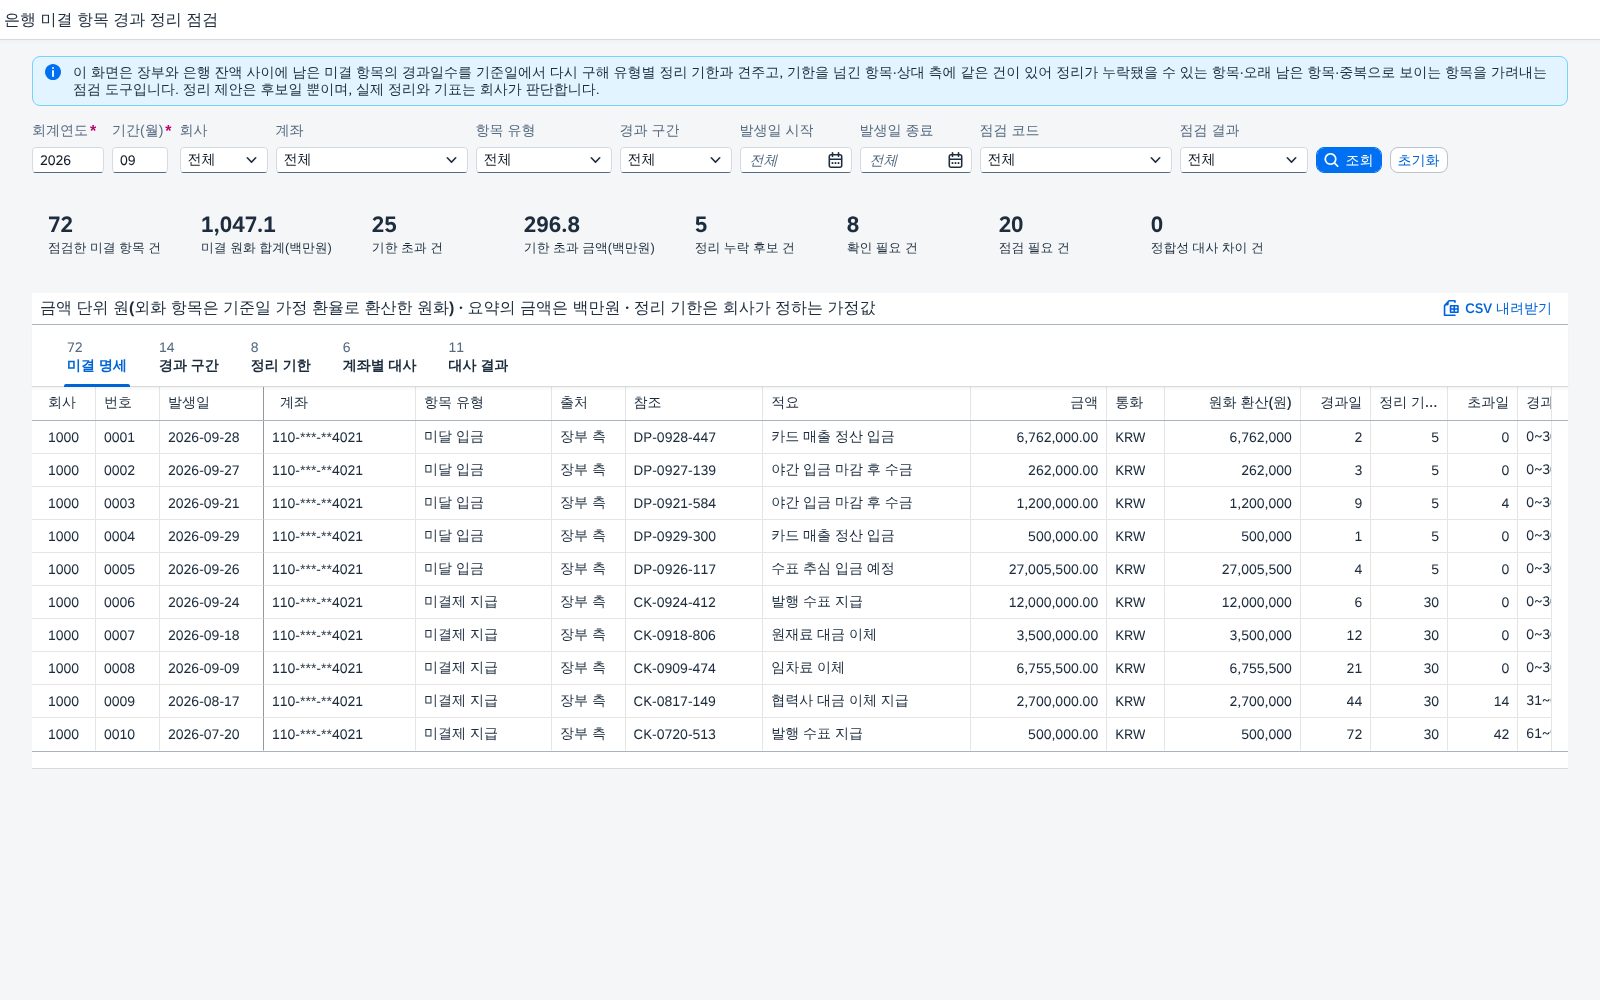Click the CSV 내려받기 download link
This screenshot has width=1600, height=1000.
(1497, 308)
